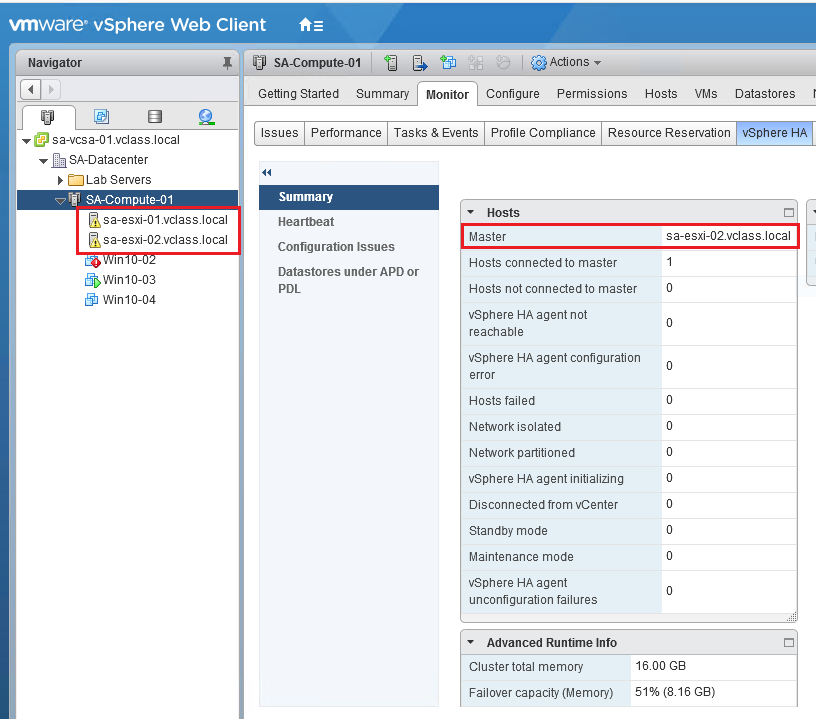Click the Add Host toolbar icon

[x=391, y=63]
